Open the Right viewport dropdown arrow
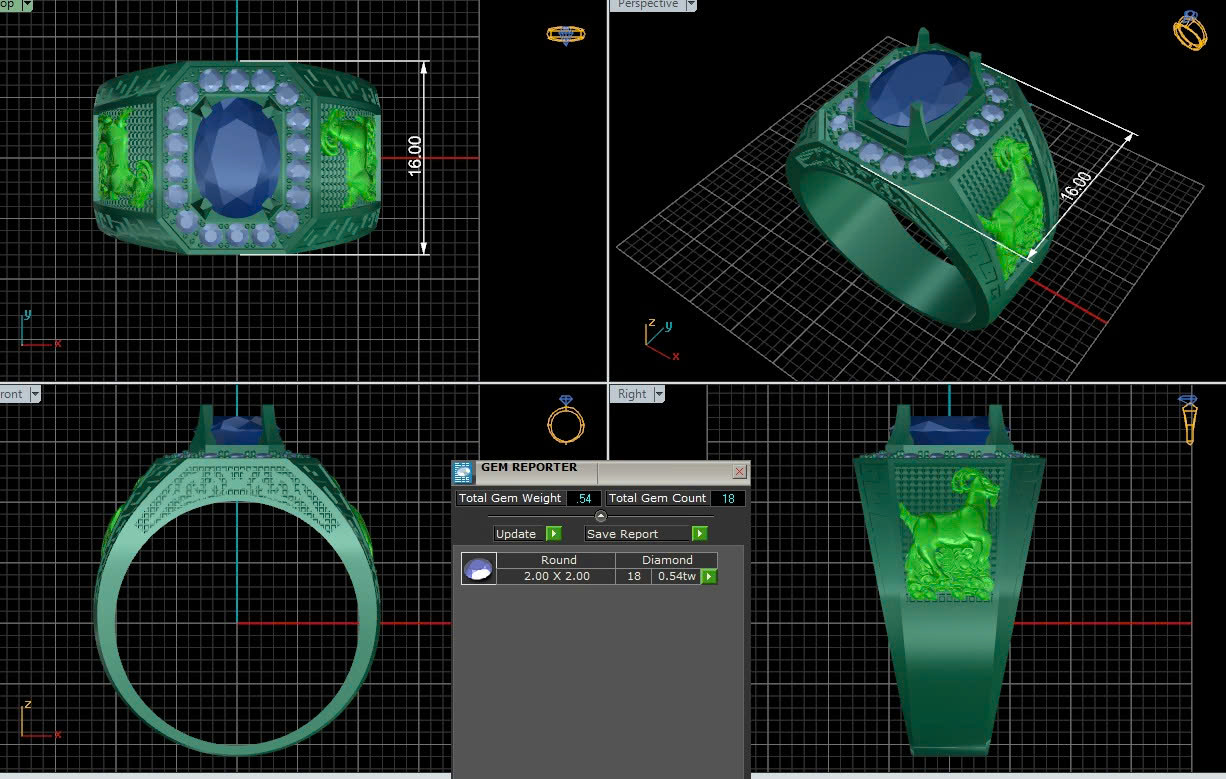 point(659,394)
